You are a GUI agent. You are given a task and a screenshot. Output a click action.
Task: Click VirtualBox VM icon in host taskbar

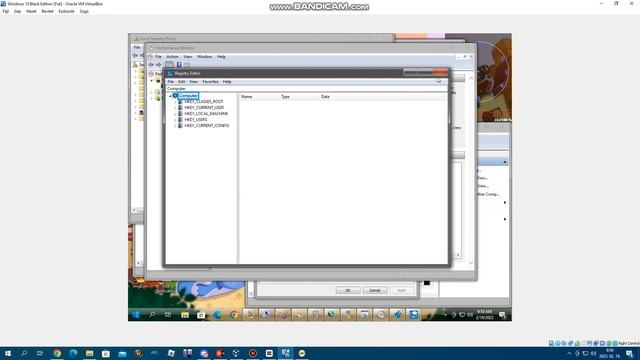285,353
